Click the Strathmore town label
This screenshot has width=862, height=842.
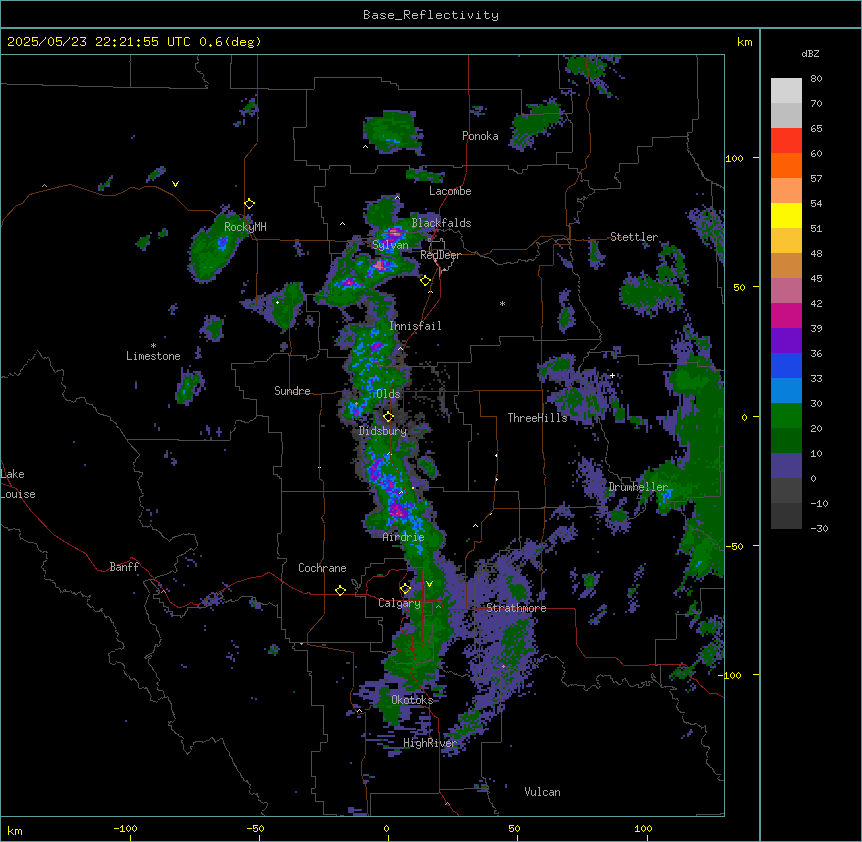[516, 608]
